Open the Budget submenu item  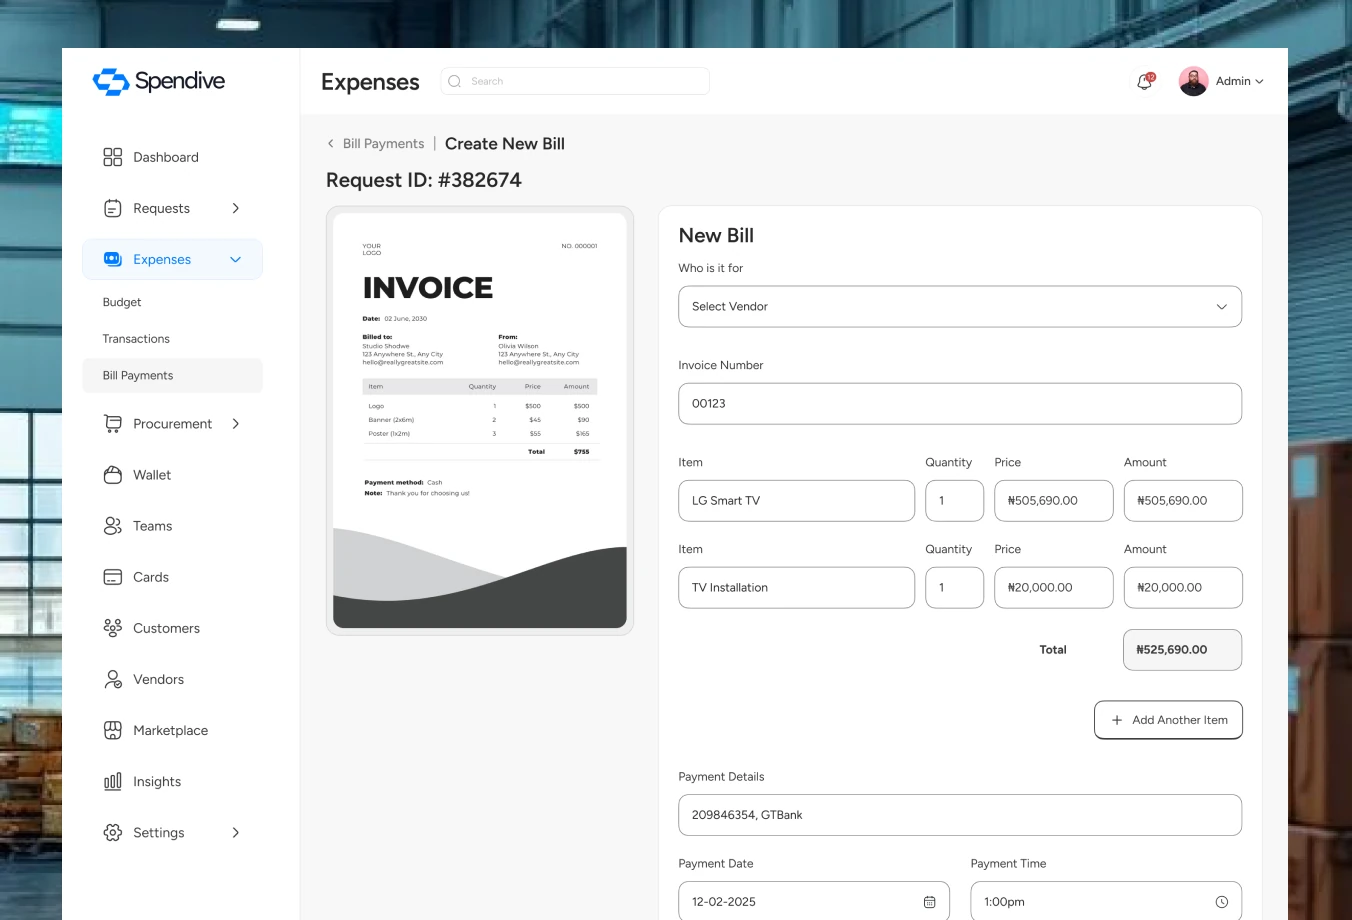click(x=122, y=302)
